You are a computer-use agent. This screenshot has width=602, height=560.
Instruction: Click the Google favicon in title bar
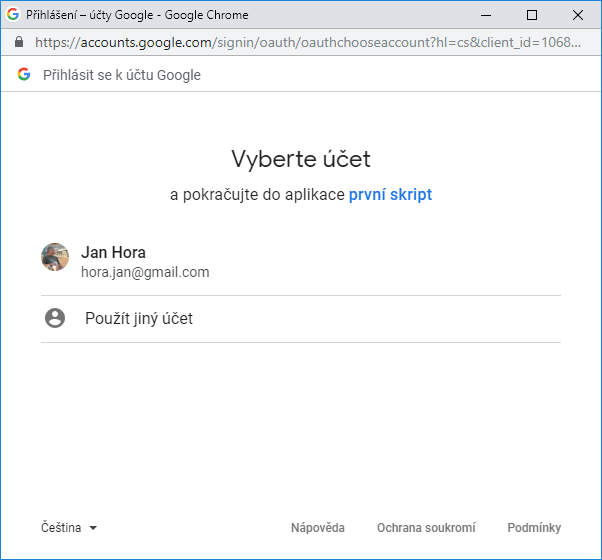13,15
